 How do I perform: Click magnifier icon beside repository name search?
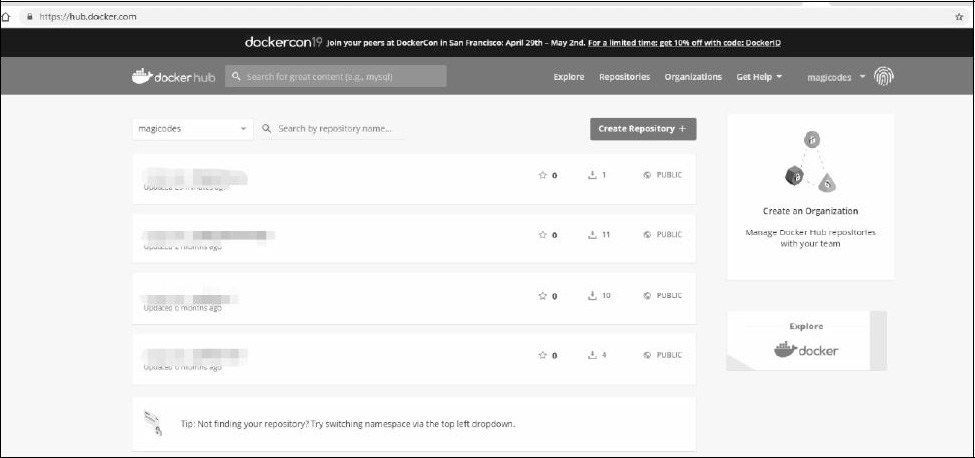tap(267, 129)
